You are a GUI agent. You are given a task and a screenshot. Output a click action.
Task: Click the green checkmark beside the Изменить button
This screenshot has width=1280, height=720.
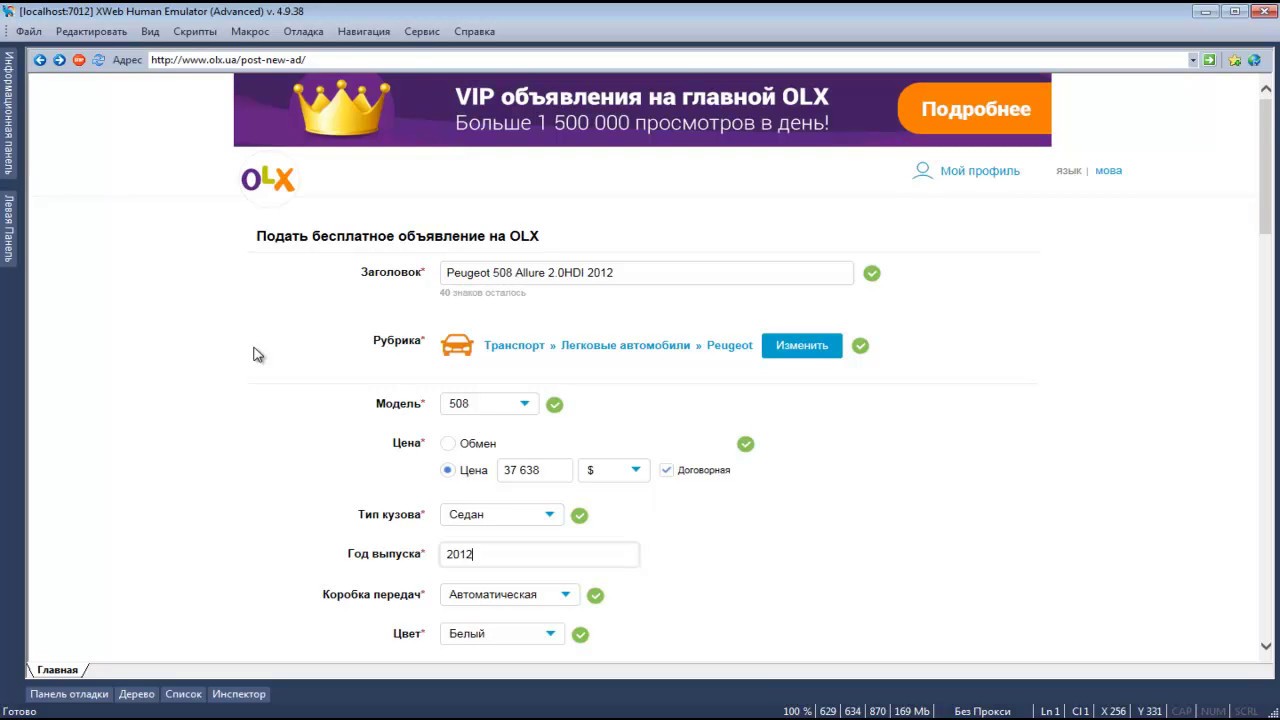860,346
